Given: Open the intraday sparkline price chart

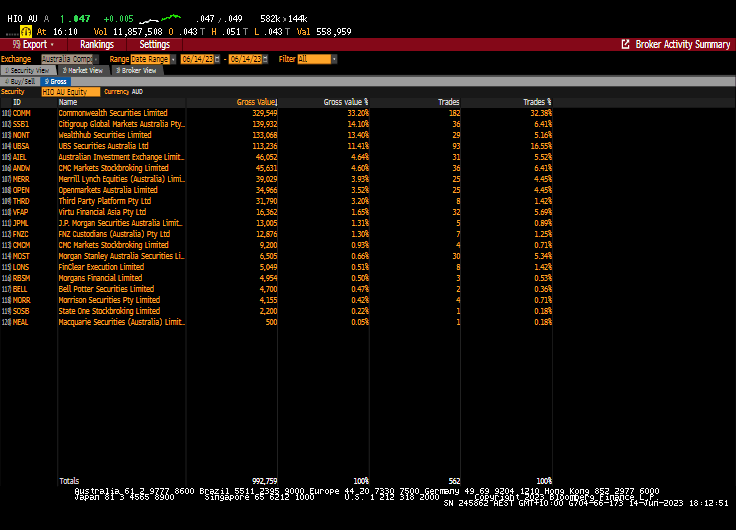Looking at the screenshot, I should coord(160,19).
